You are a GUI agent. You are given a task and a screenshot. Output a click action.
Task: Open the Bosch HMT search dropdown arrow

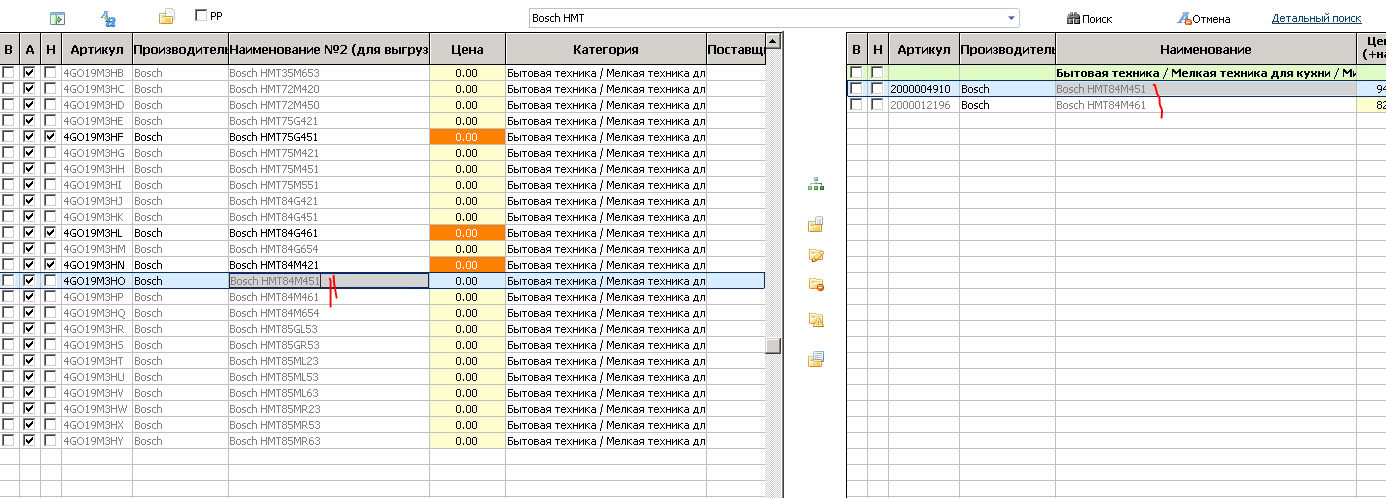click(1012, 18)
